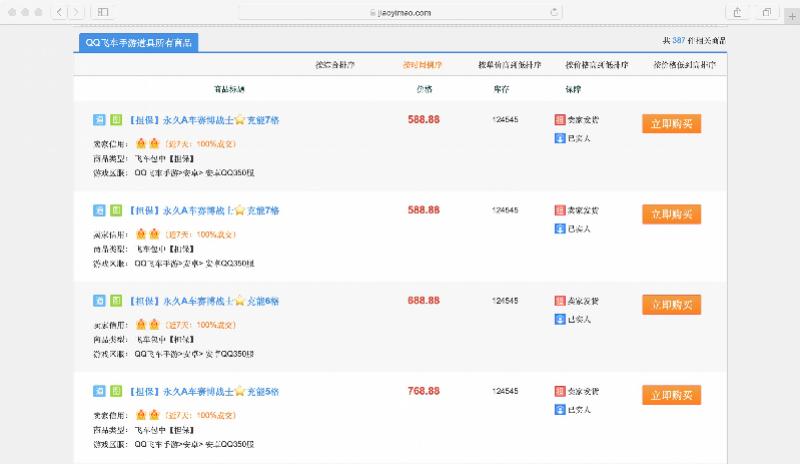
Task: Sort by 按价格低到高排序
Action: [x=684, y=65]
